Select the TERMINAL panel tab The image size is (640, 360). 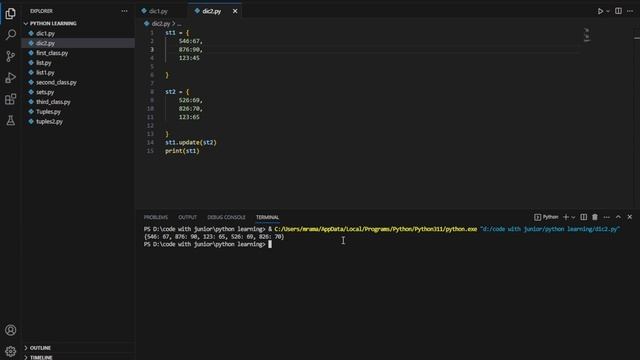click(267, 217)
